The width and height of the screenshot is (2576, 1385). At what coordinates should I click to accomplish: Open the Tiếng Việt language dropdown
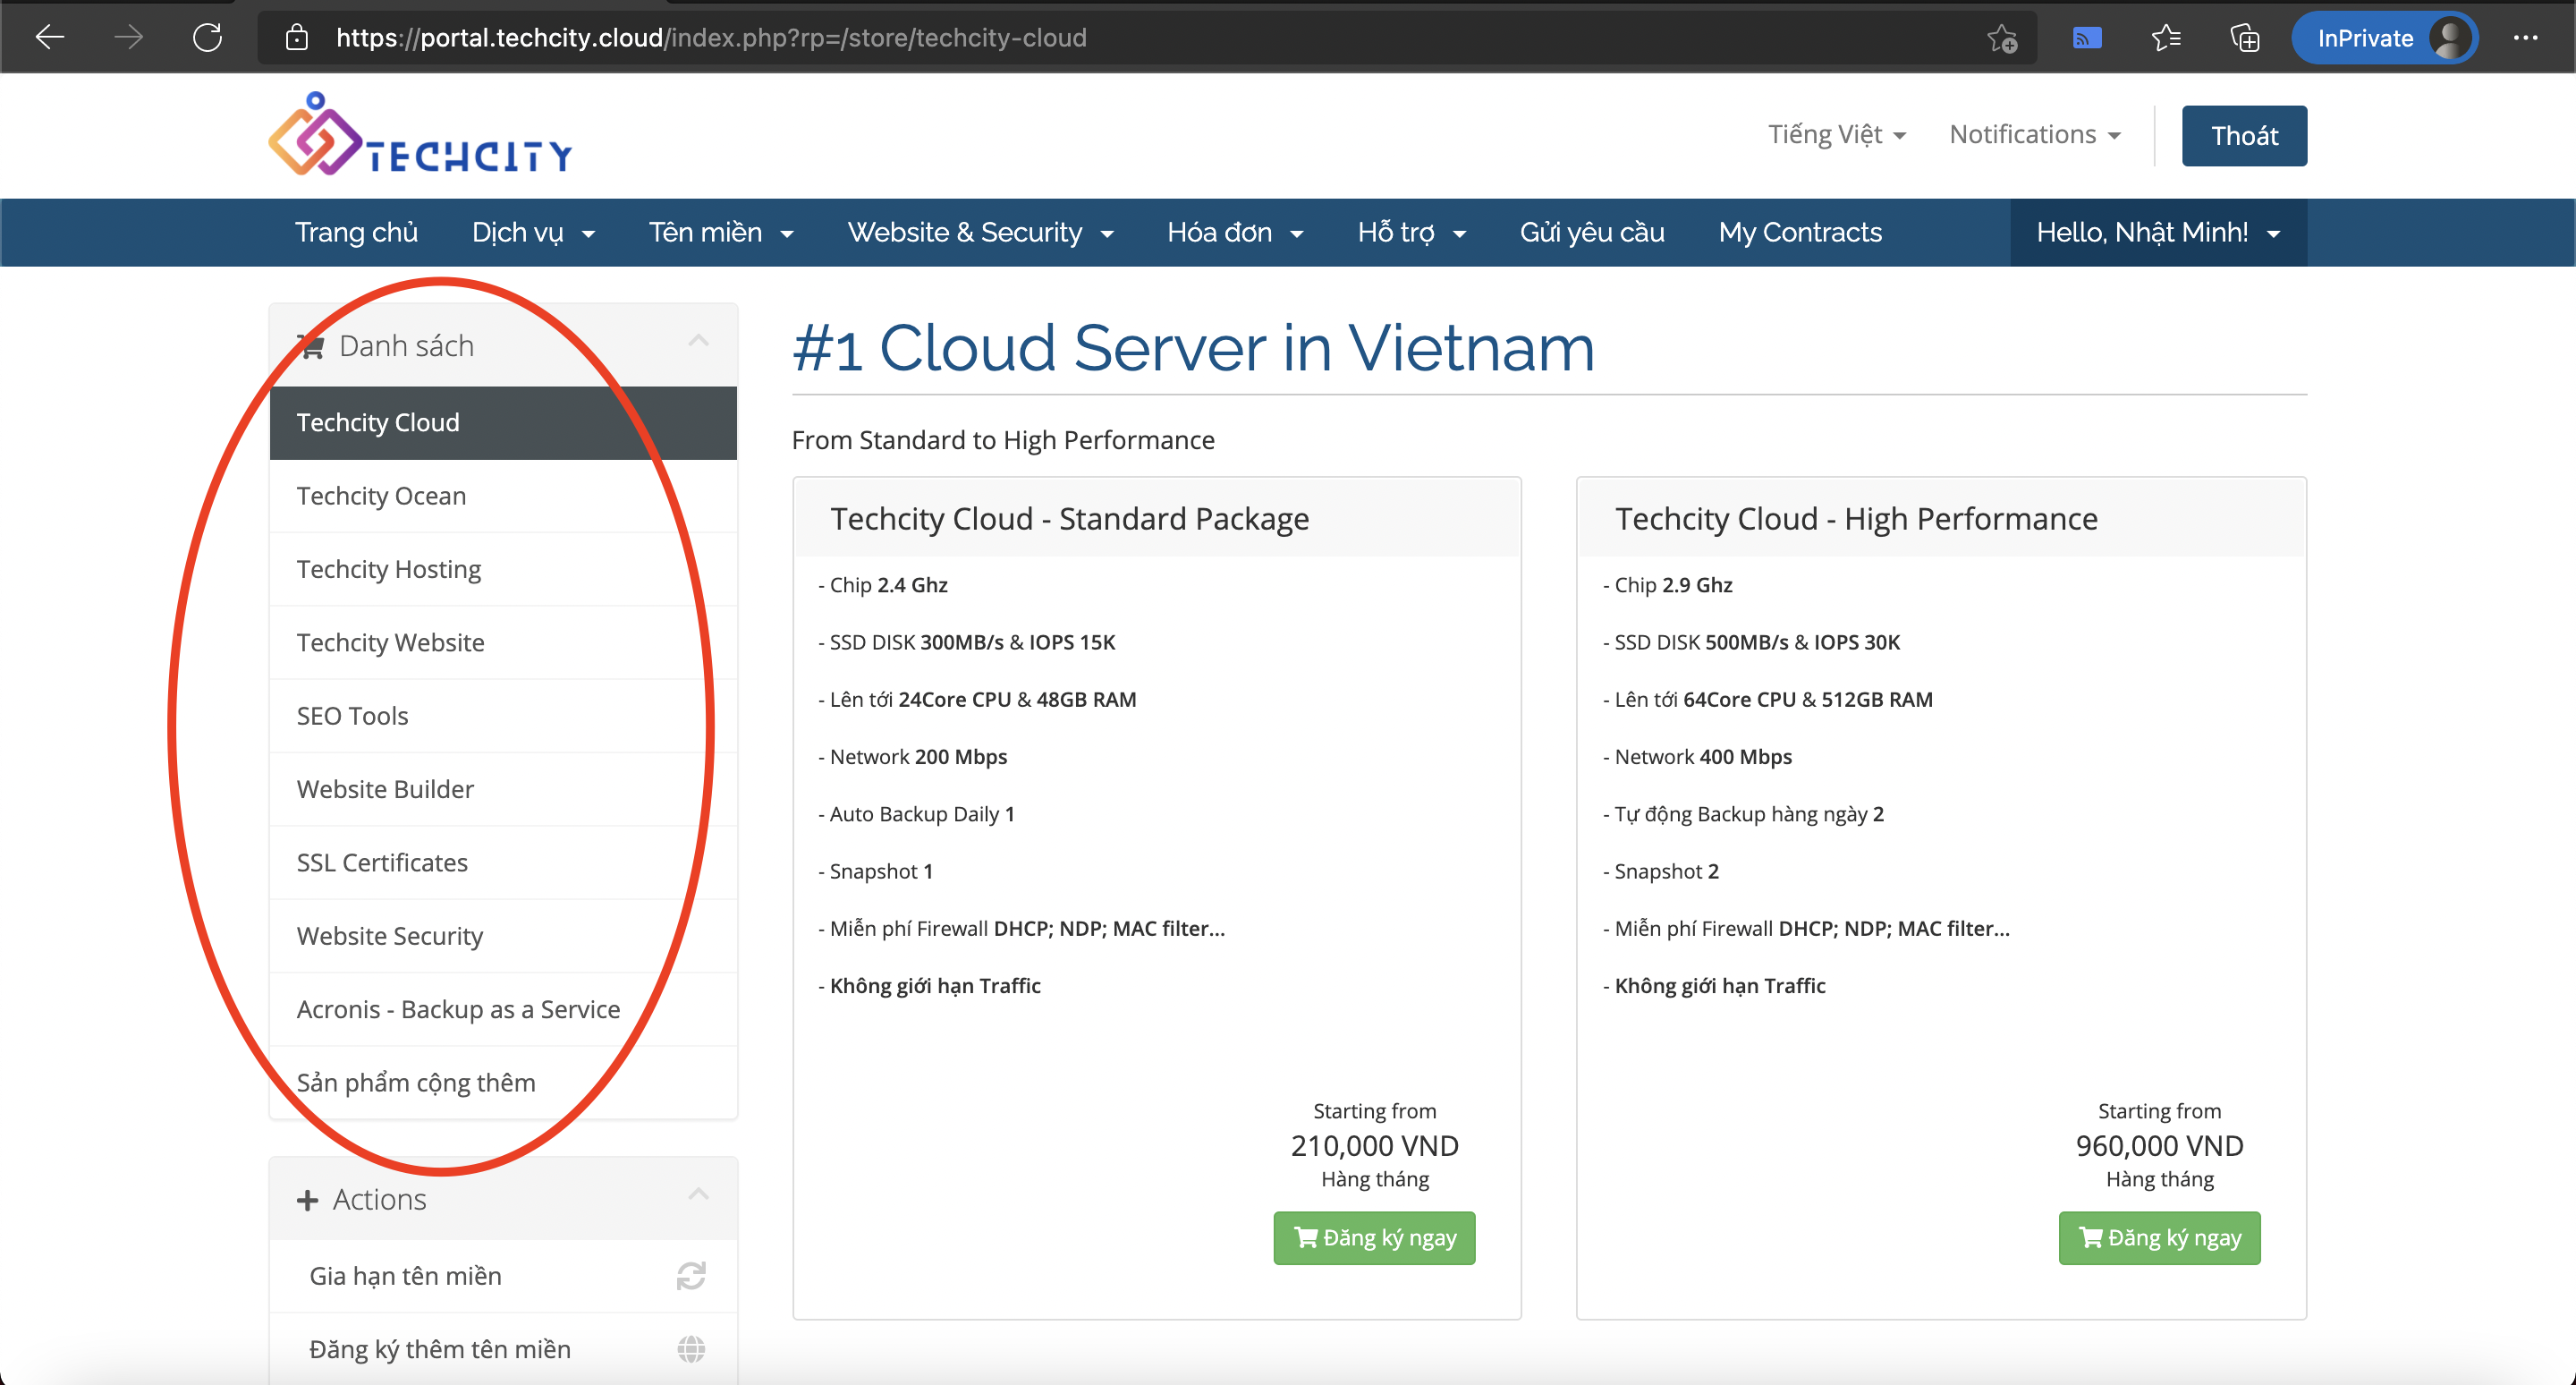point(1837,135)
